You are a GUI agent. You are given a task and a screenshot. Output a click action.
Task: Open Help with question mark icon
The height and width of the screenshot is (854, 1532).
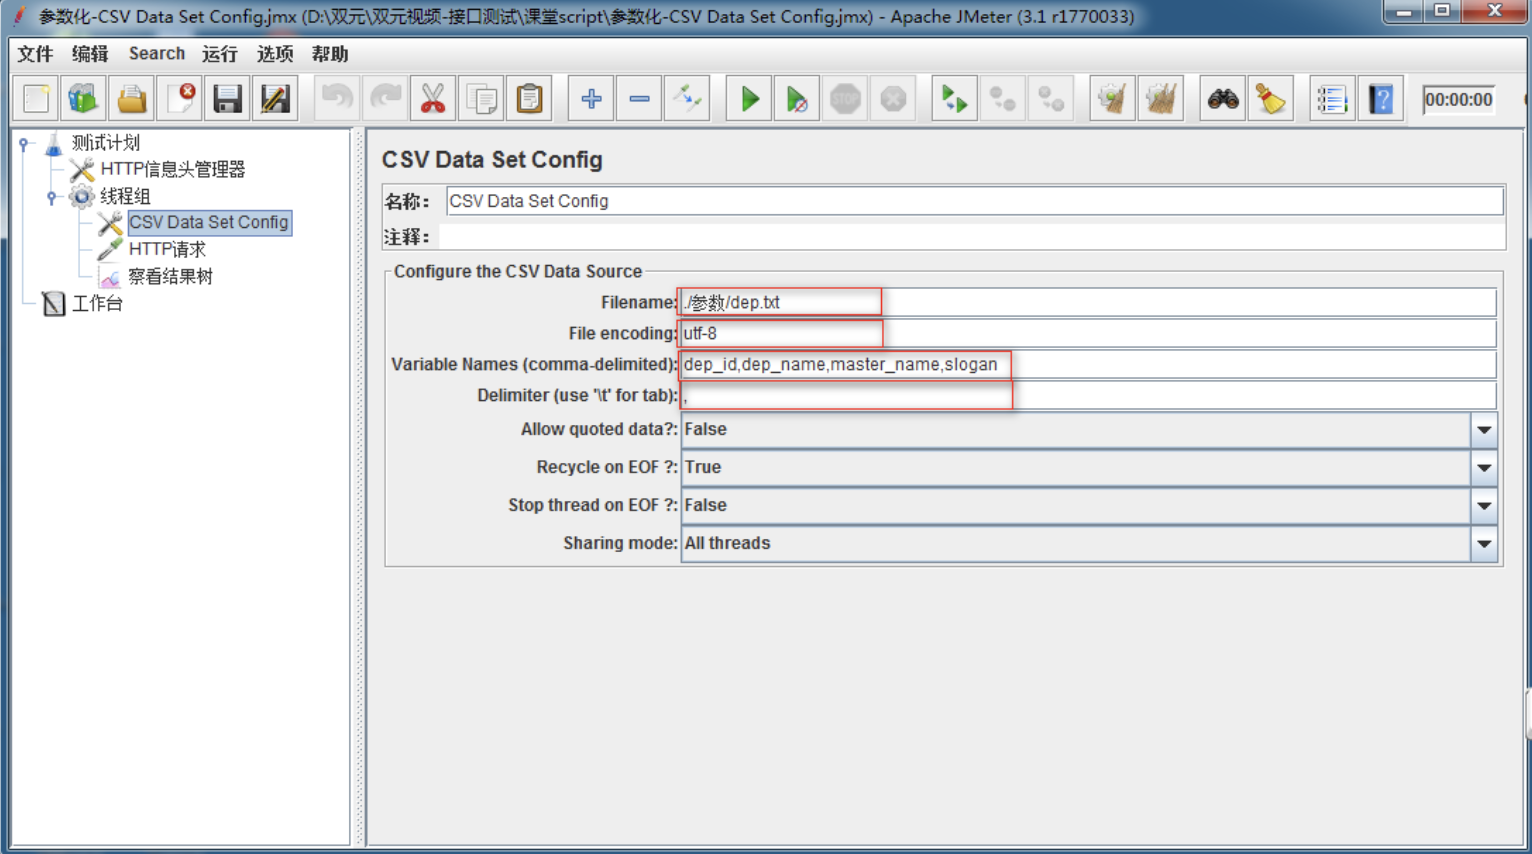tap(1381, 99)
